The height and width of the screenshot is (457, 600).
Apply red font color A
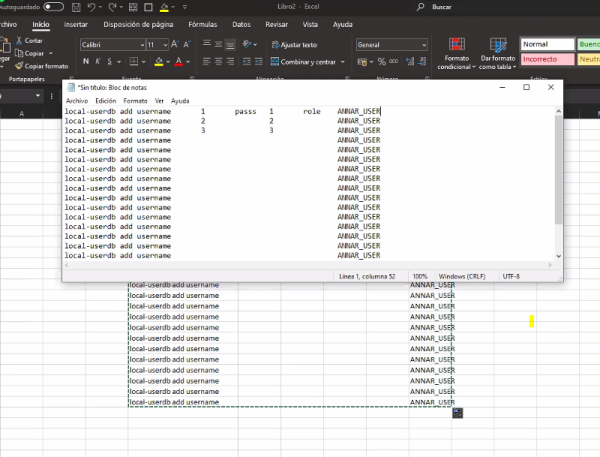(x=178, y=61)
